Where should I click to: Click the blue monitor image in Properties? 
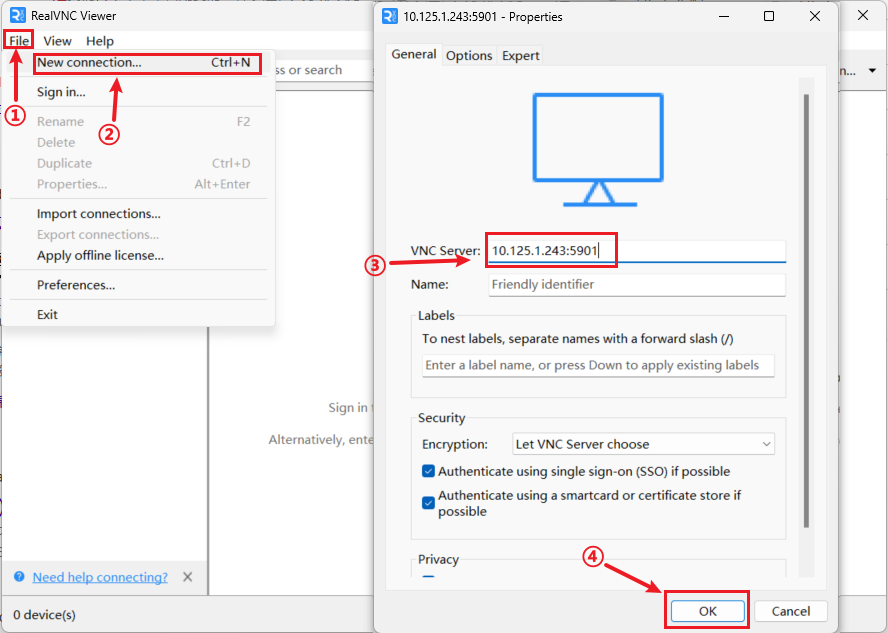598,149
